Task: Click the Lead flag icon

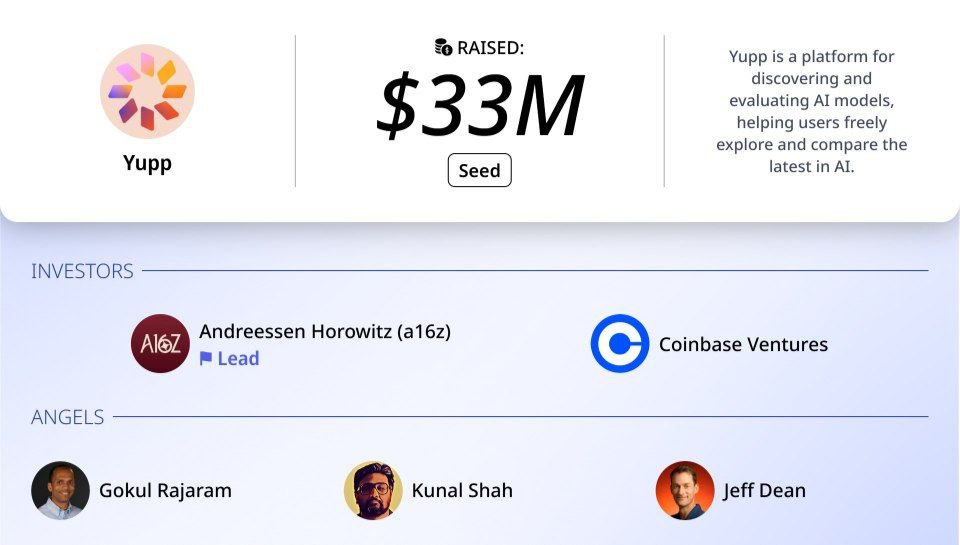Action: [206, 359]
